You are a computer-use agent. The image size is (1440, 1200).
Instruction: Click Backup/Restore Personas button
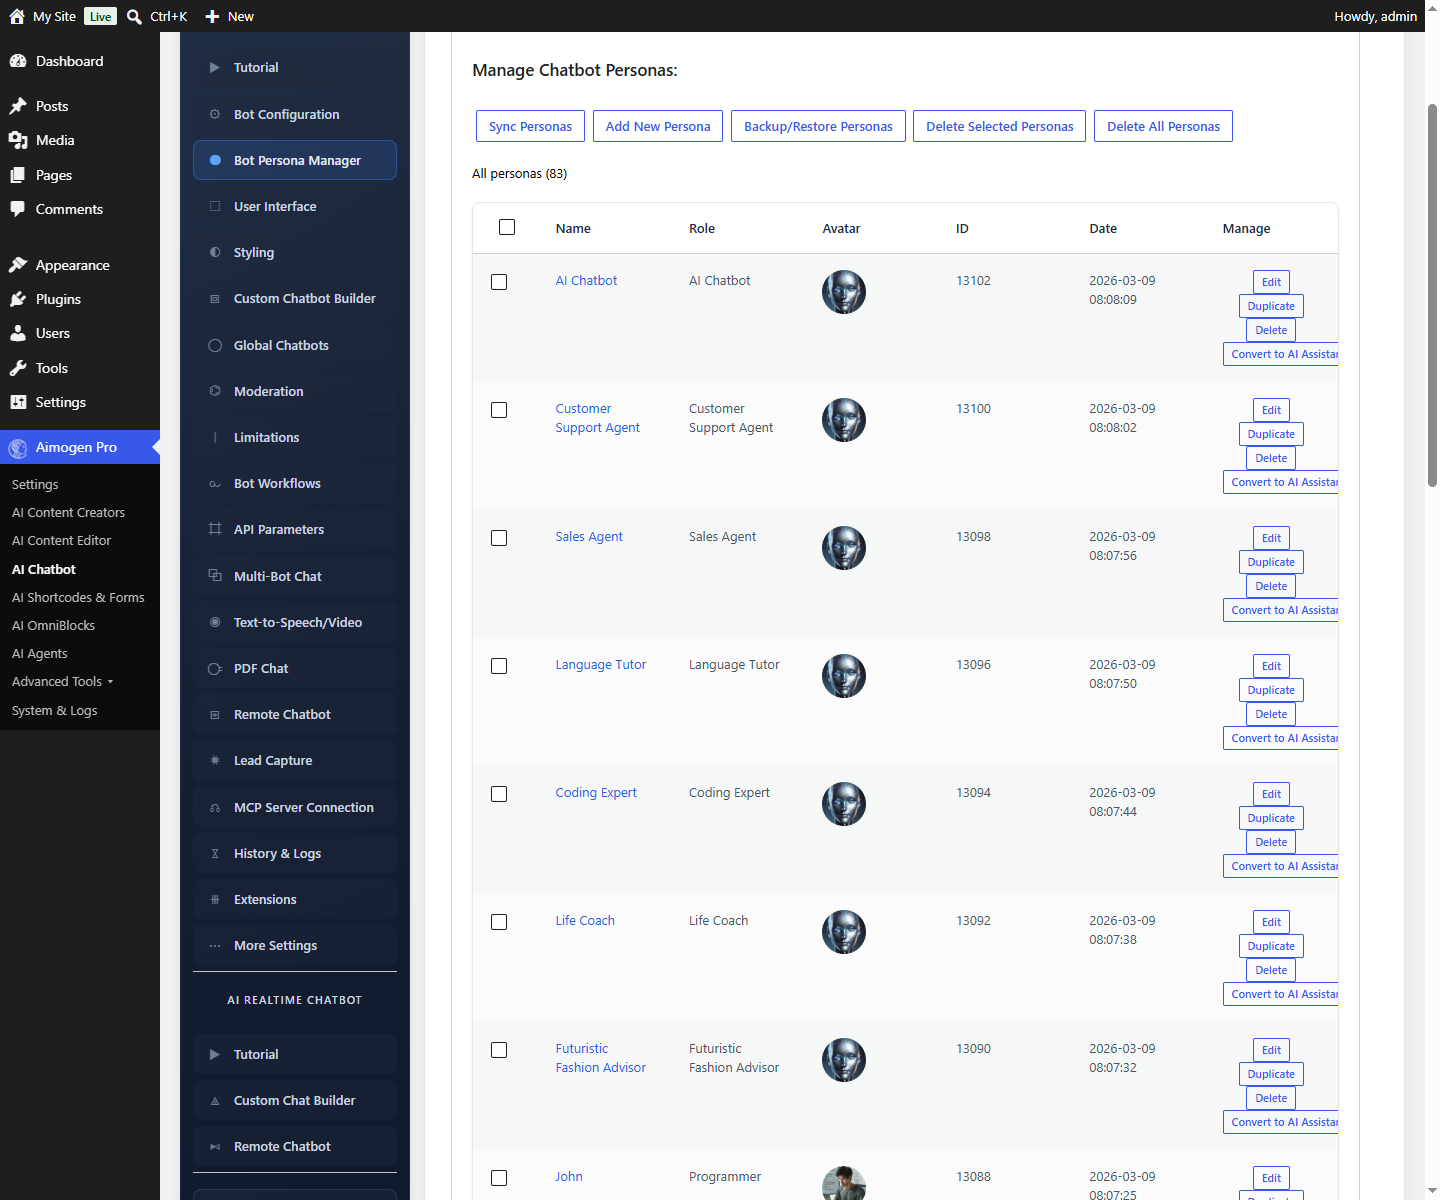pos(818,126)
